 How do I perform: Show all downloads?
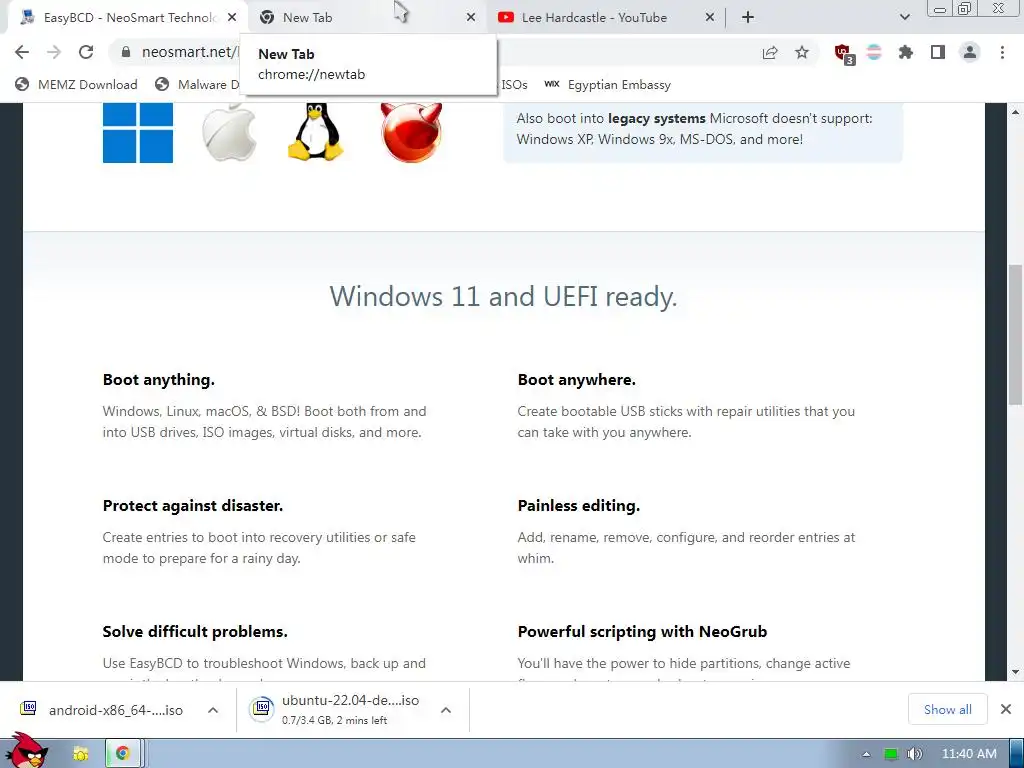pyautogui.click(x=948, y=709)
